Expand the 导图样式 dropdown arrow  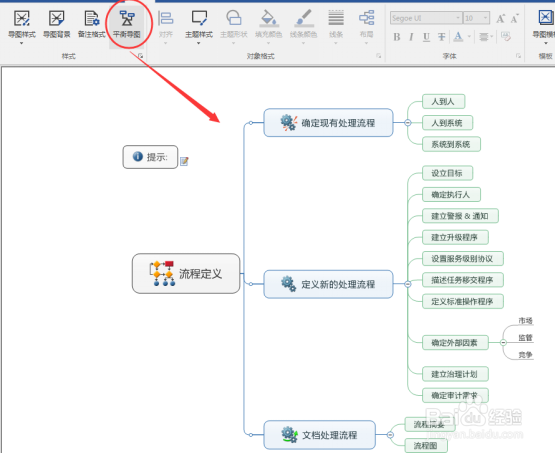pos(22,44)
